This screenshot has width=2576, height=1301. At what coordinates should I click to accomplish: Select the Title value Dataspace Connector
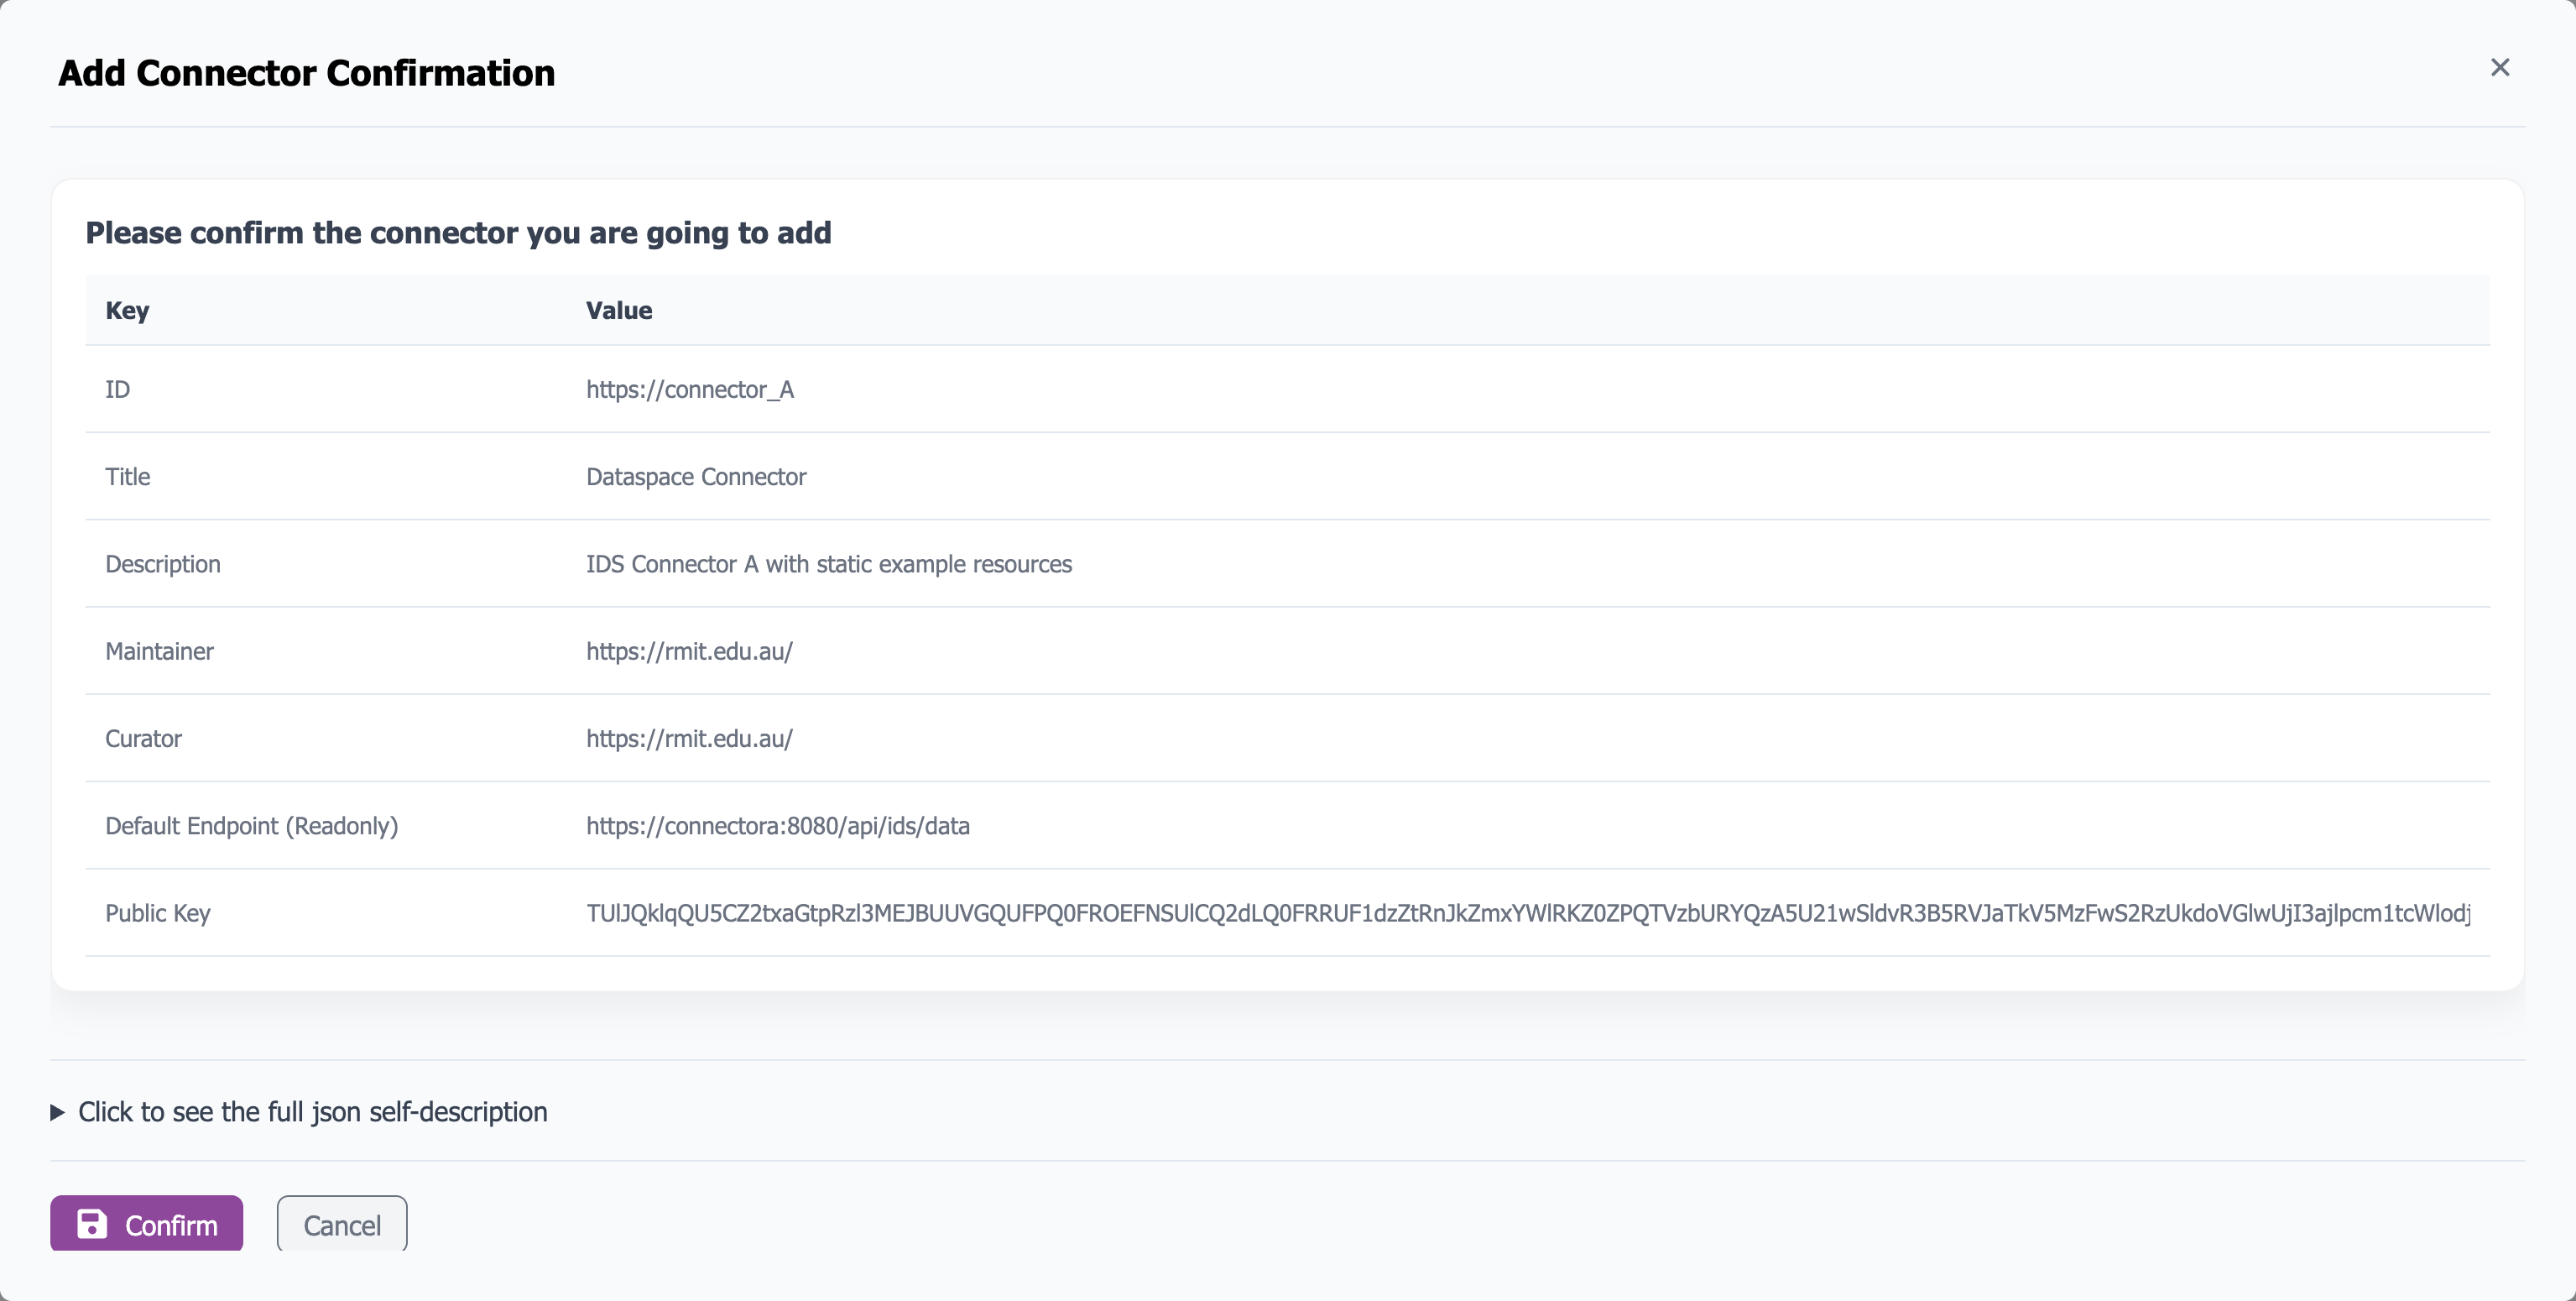[x=696, y=476]
